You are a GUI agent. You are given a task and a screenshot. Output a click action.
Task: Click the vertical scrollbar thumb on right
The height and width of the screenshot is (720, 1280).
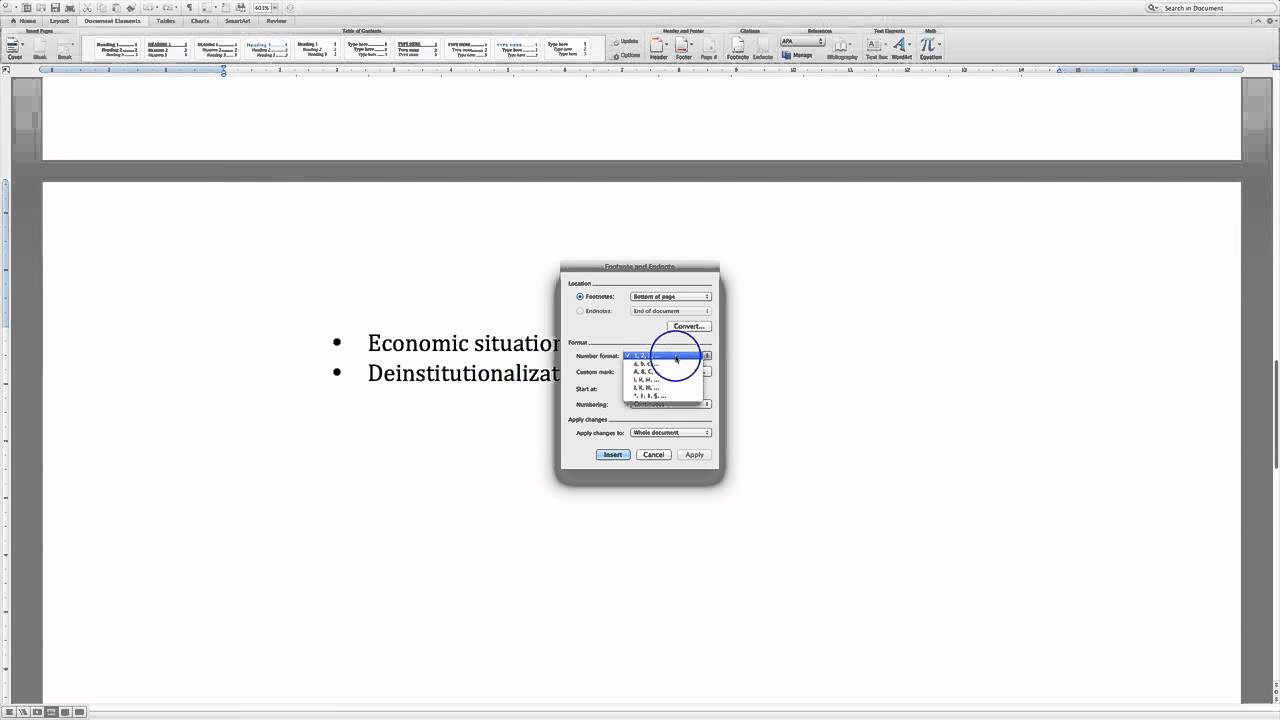pos(1276,412)
